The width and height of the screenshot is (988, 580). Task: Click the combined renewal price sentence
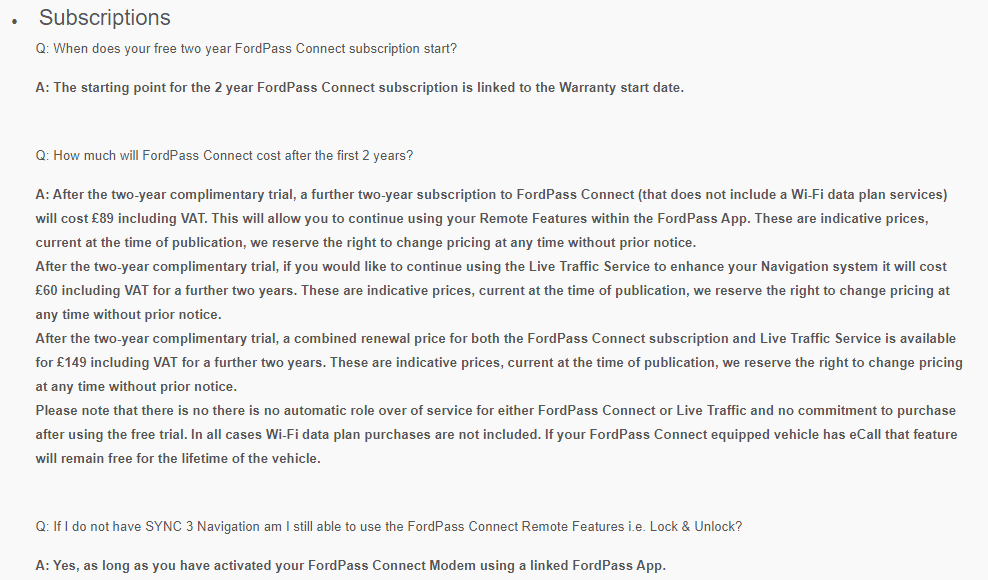click(x=496, y=339)
